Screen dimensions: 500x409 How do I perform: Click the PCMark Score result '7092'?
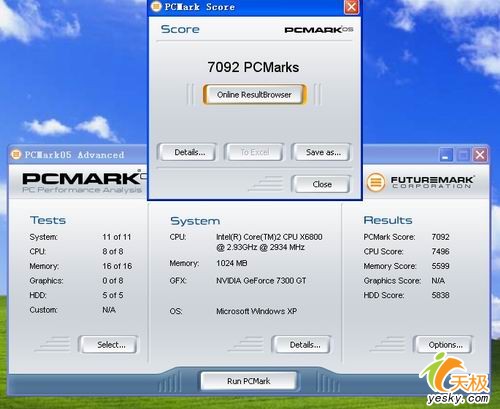pyautogui.click(x=440, y=237)
